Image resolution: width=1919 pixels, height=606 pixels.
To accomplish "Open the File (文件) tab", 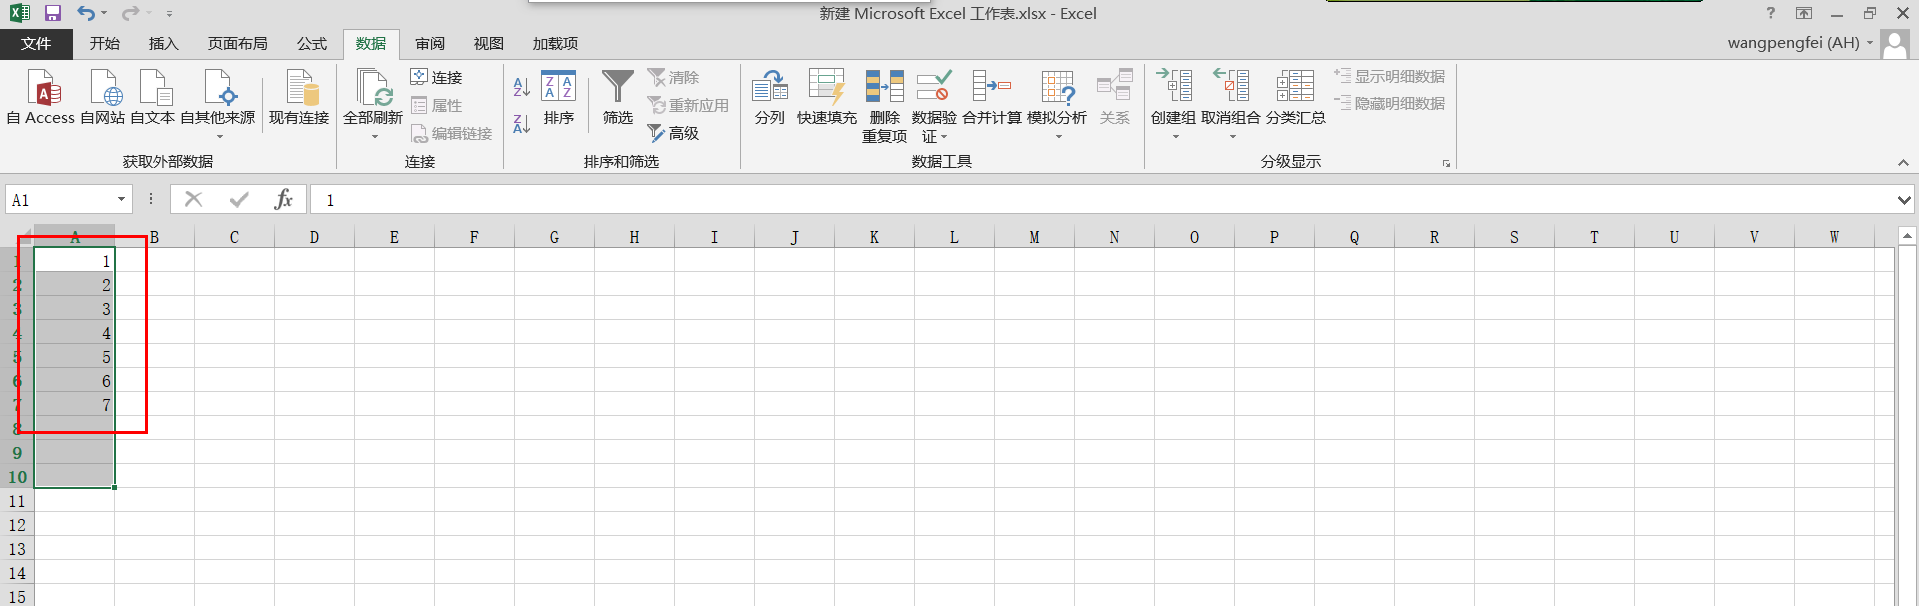I will 36,44.
